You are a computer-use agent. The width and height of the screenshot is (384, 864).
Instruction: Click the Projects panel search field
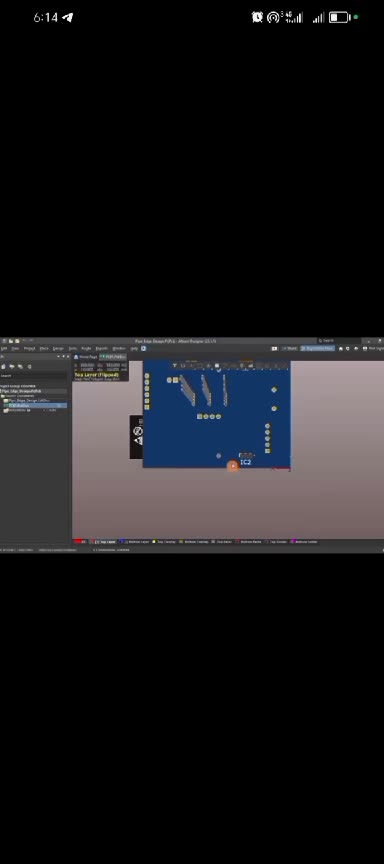34,376
